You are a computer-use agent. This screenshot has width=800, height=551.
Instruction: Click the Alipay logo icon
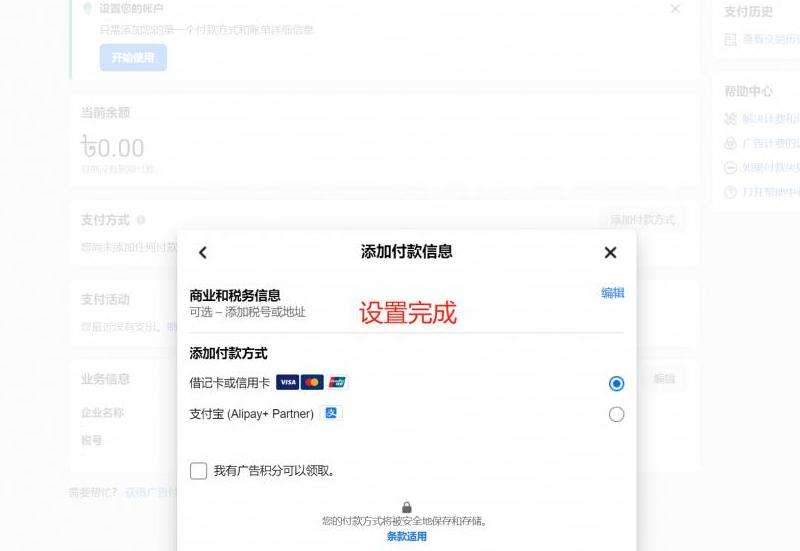331,413
